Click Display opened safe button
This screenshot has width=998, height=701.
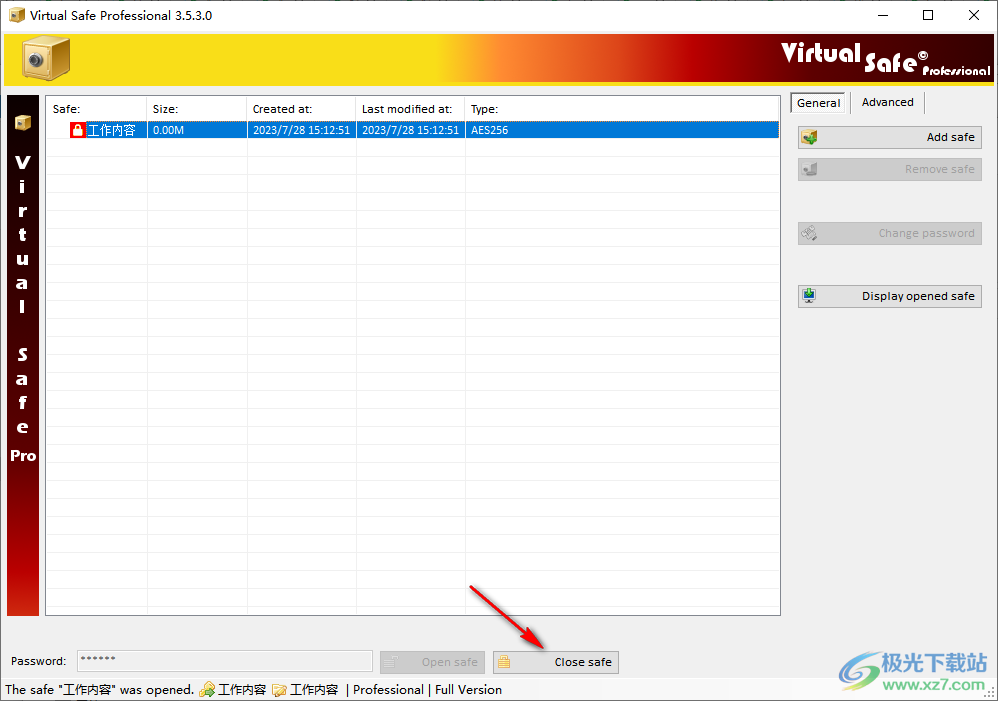tap(890, 296)
